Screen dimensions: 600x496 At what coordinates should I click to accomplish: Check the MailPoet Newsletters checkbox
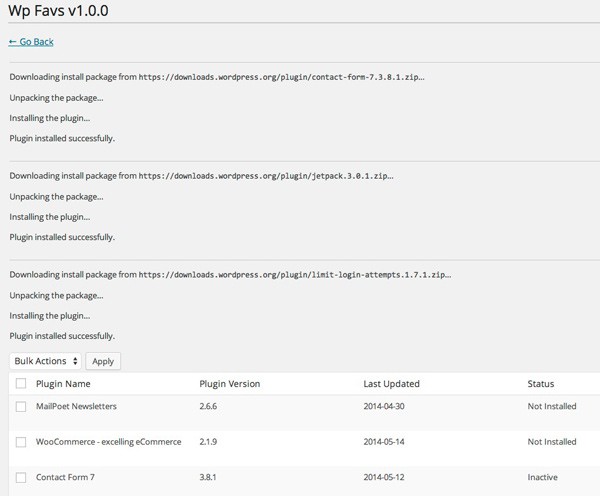click(x=21, y=406)
